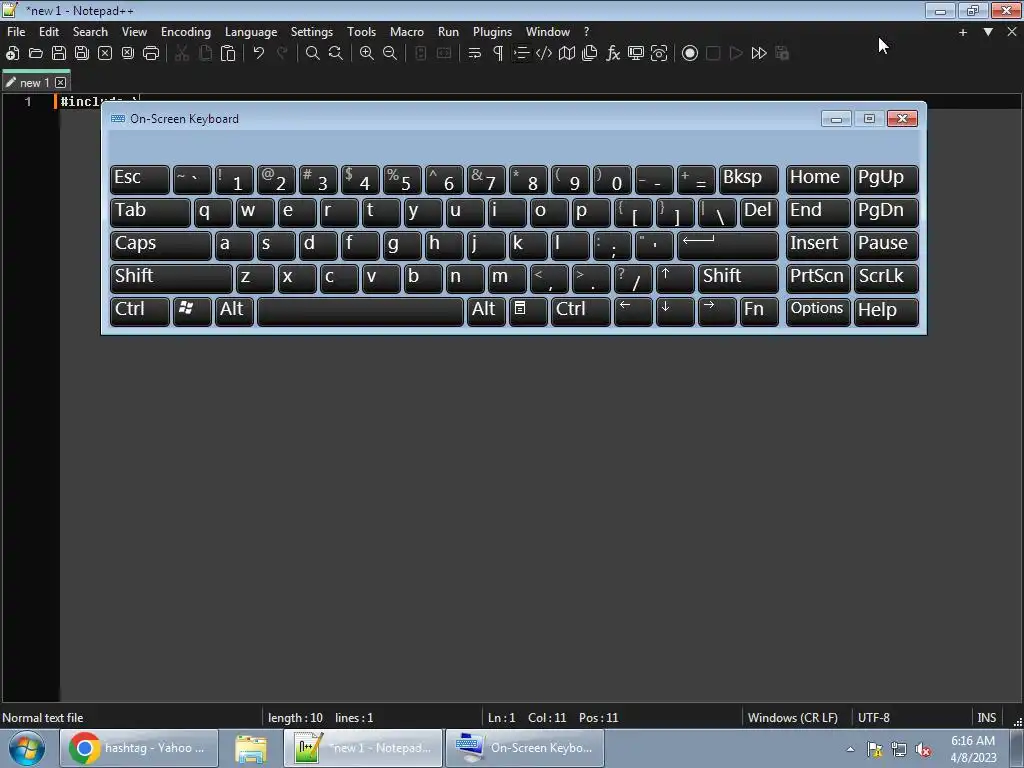Screen dimensions: 1024x768
Task: Undo last action in Notepad++ toolbar
Action: click(x=259, y=54)
